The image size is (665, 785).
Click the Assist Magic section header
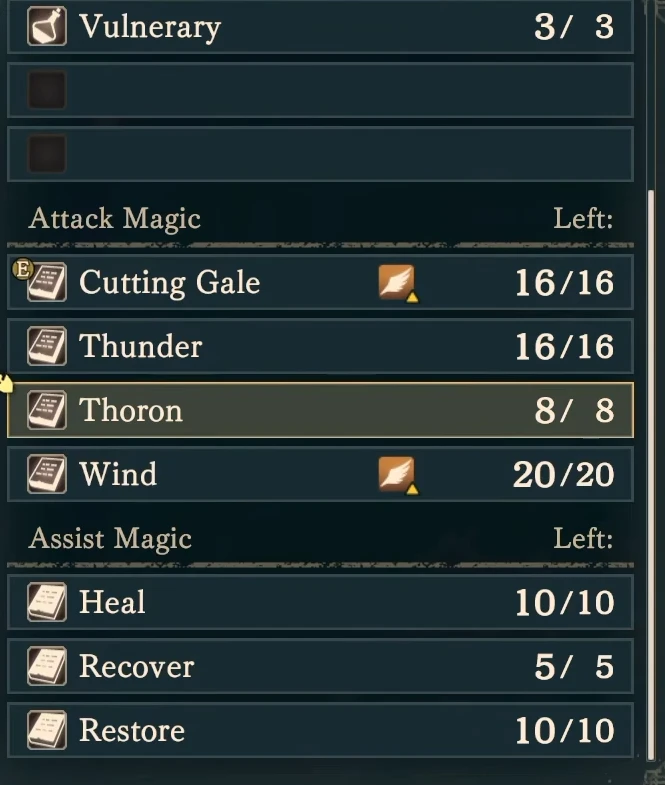pyautogui.click(x=110, y=539)
